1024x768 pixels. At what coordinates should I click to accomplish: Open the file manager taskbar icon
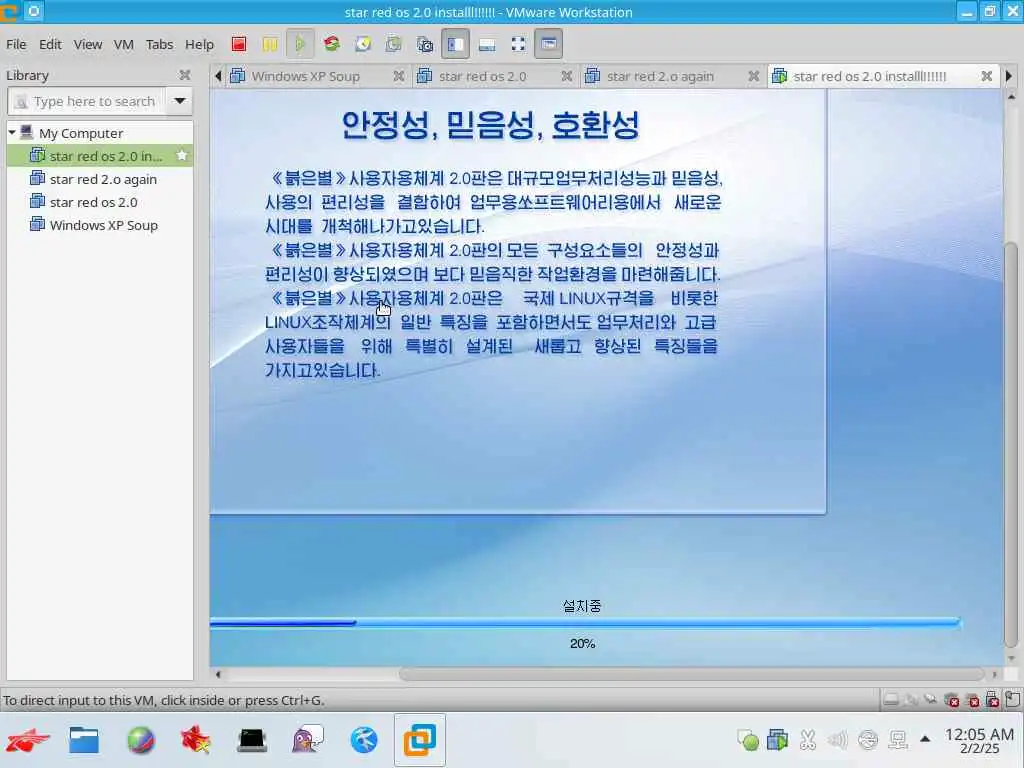point(84,740)
